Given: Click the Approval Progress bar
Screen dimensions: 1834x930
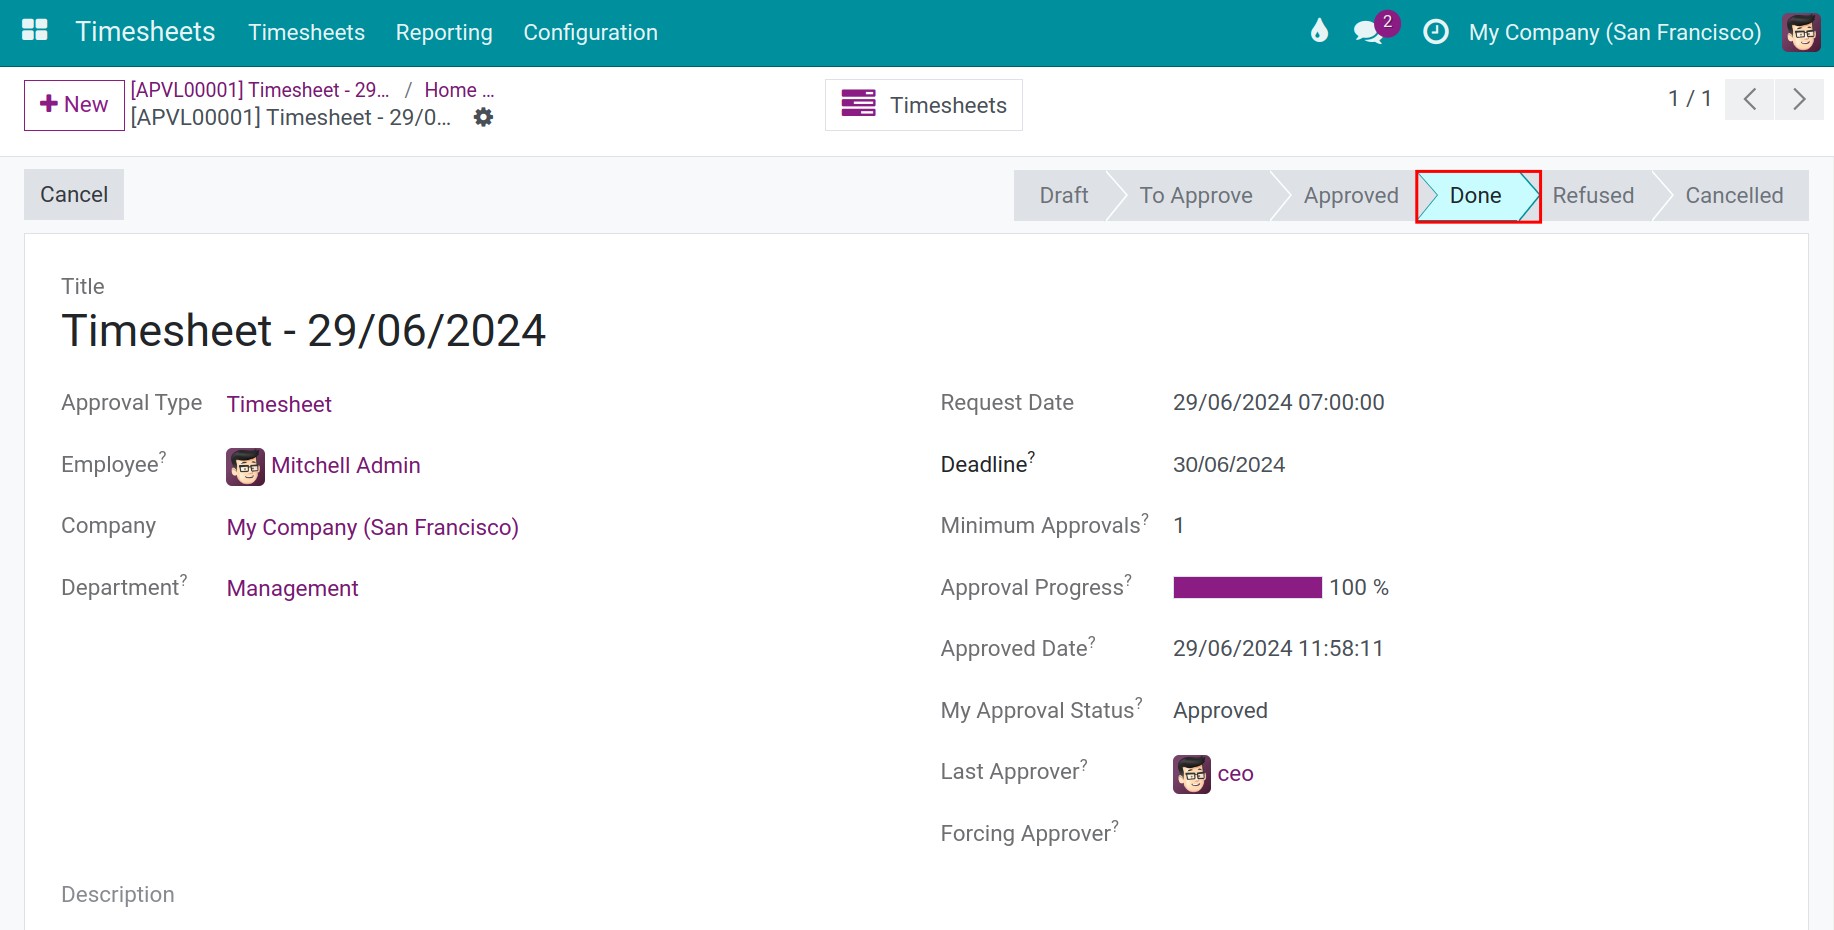Looking at the screenshot, I should click(x=1248, y=588).
